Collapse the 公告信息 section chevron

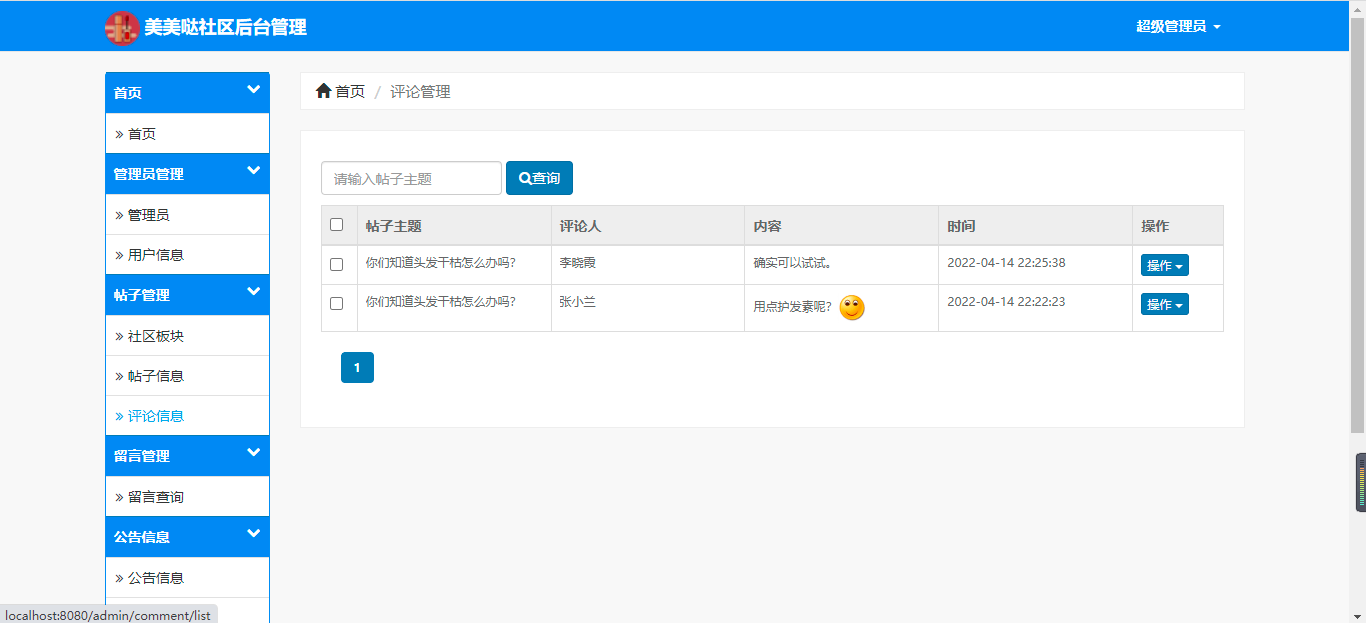254,534
